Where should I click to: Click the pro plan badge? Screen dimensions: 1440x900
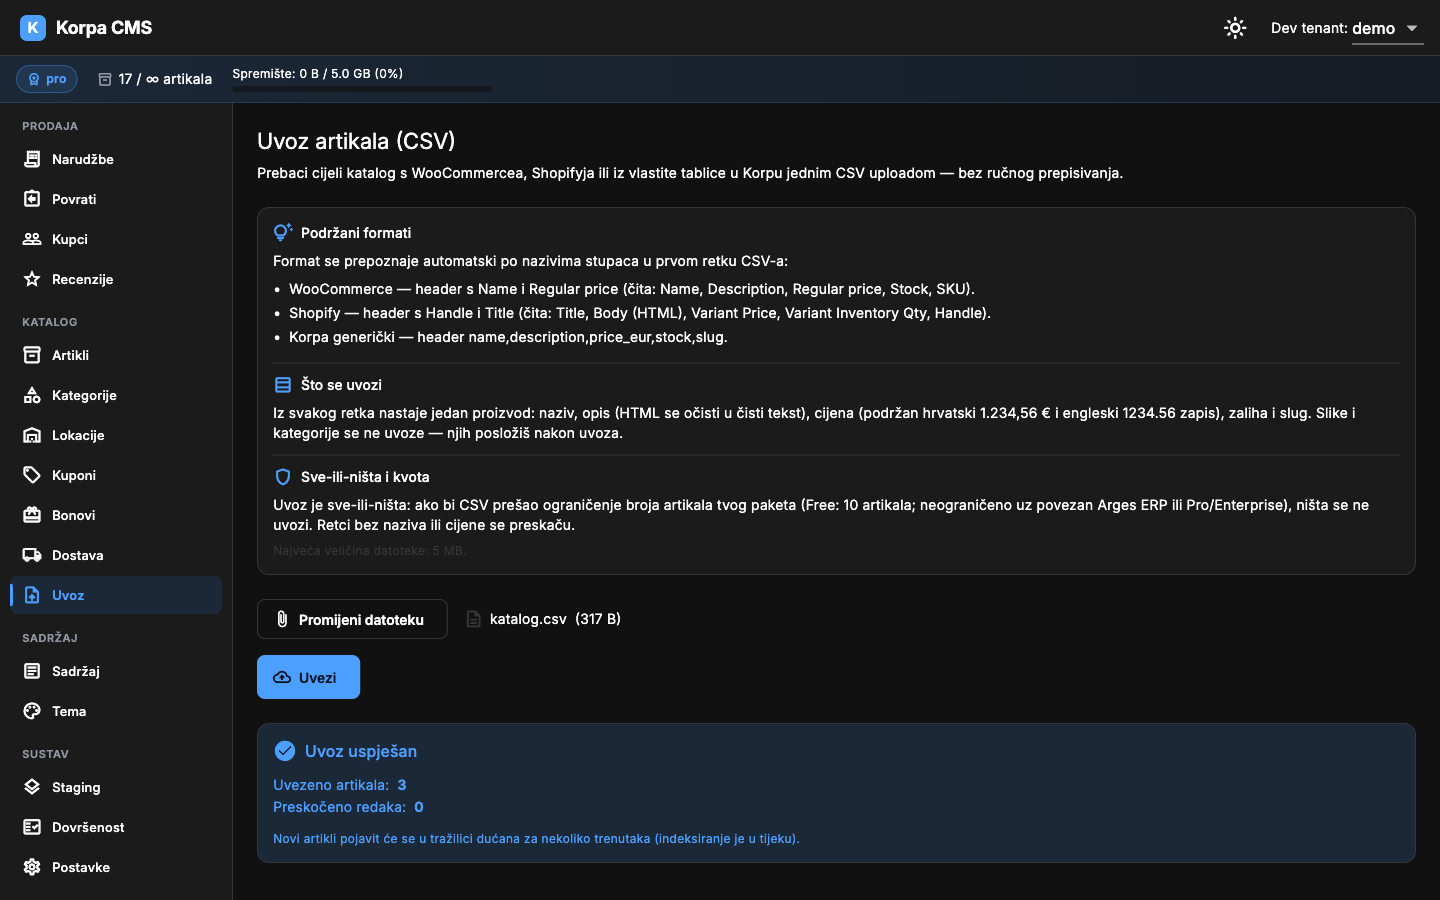coord(47,79)
